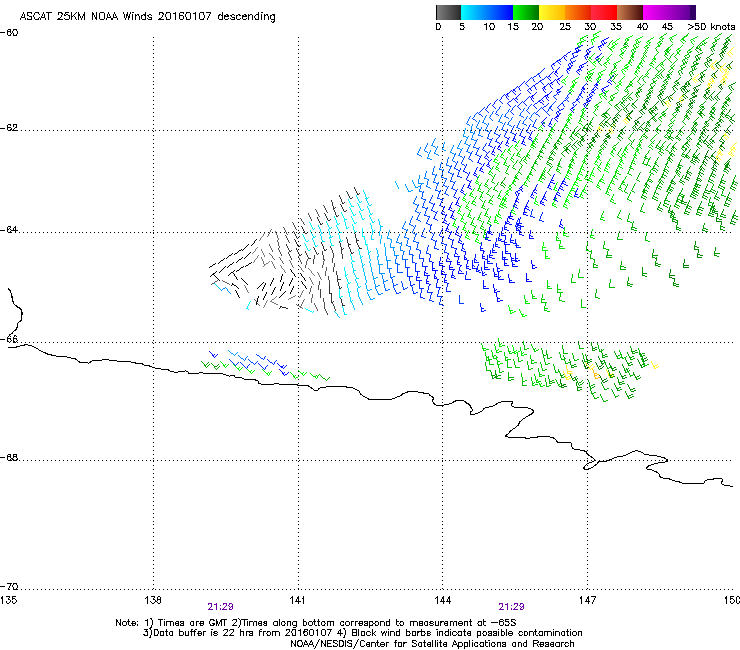Click the '40' label under the color bar
Image resolution: width=740 pixels, height=650 pixels.
point(642,27)
